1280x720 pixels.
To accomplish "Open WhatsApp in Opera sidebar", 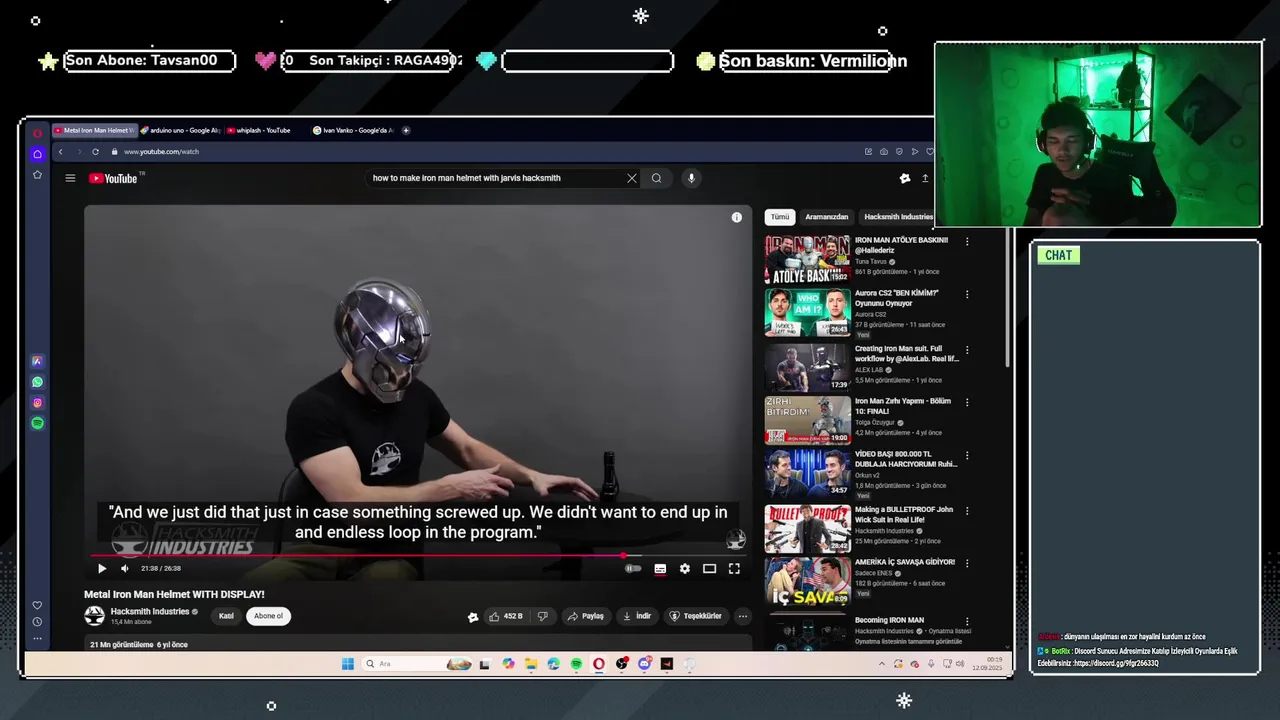I will coord(37,382).
